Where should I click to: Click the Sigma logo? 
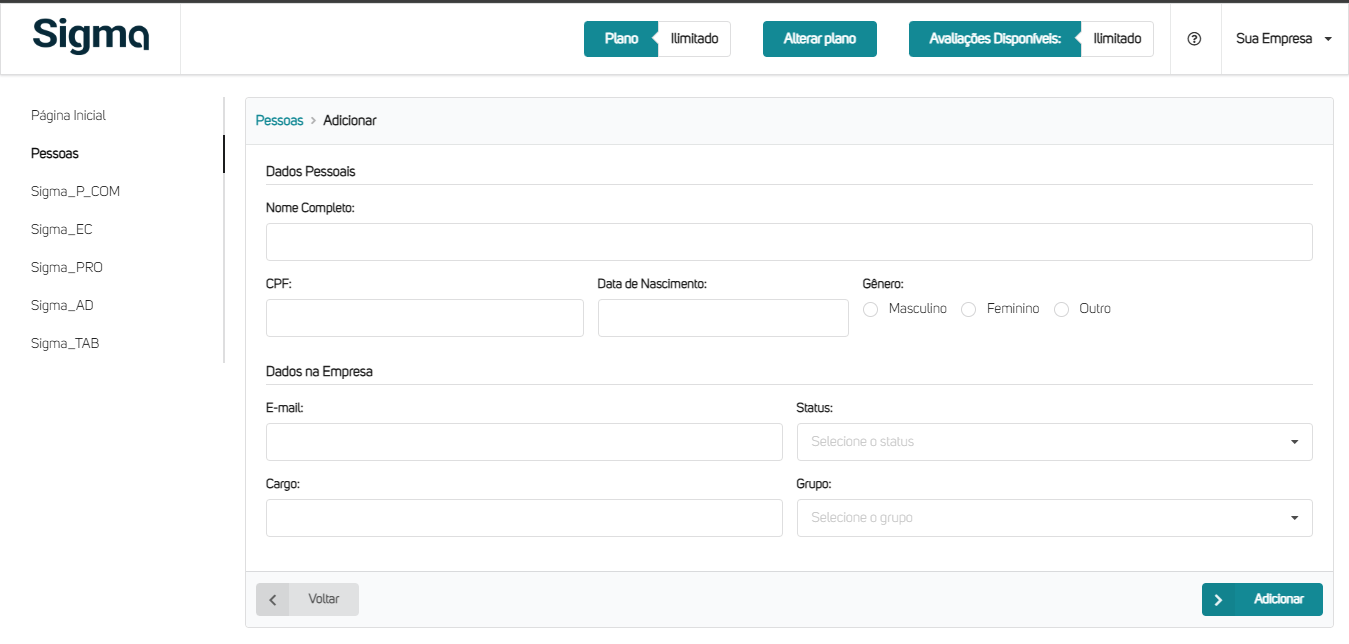pyautogui.click(x=91, y=35)
